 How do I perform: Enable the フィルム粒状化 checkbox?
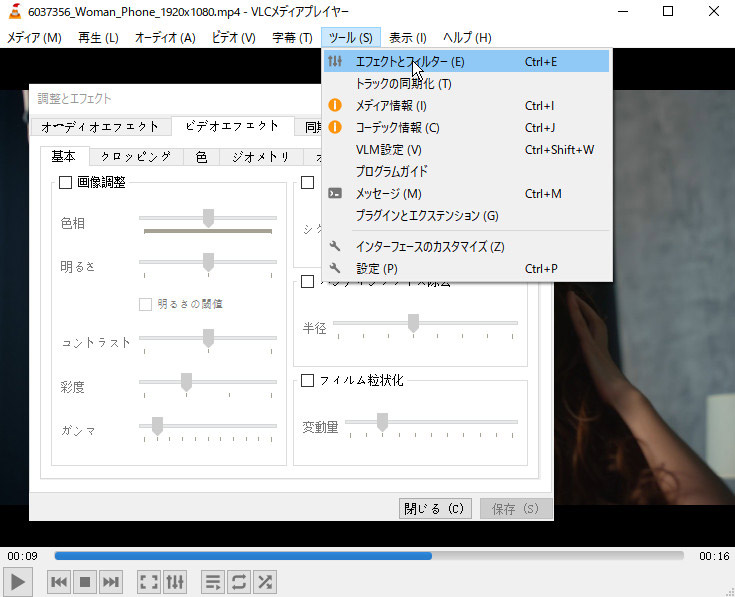click(307, 380)
